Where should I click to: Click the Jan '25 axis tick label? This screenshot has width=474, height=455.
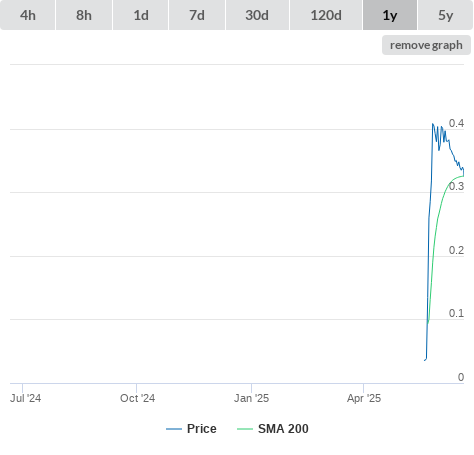[x=251, y=398]
